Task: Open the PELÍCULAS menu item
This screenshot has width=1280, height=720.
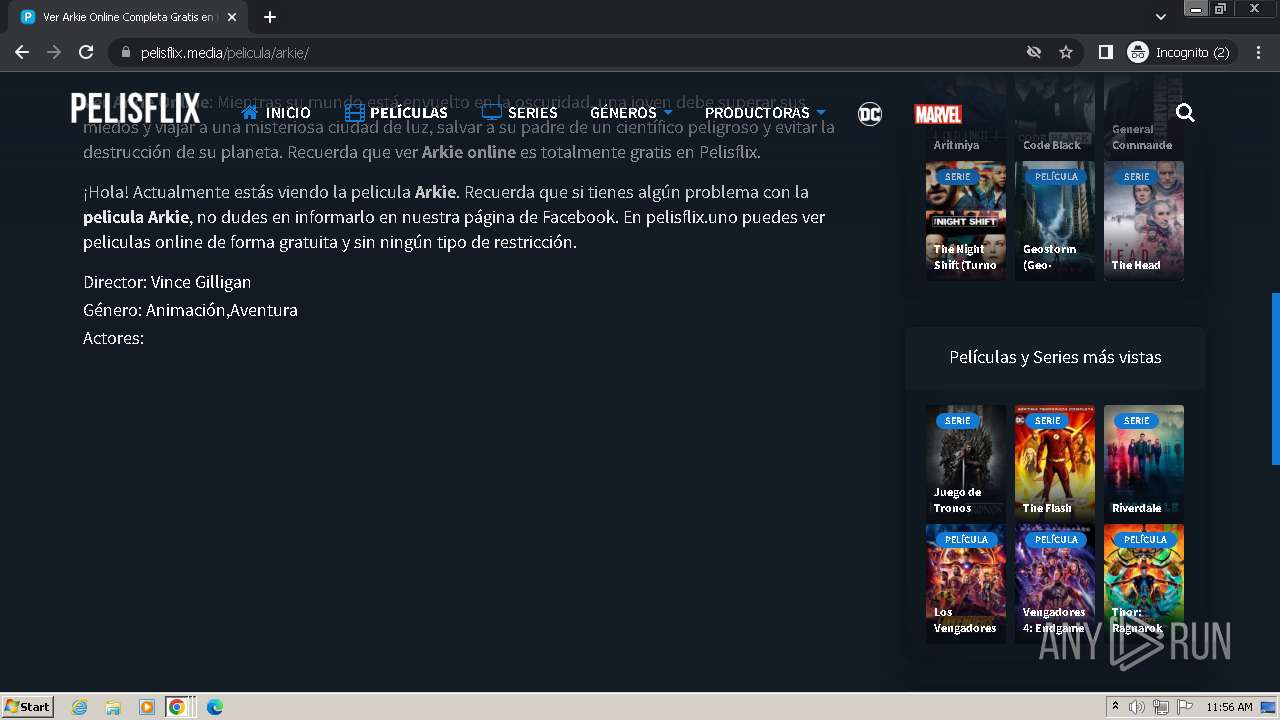Action: point(396,112)
